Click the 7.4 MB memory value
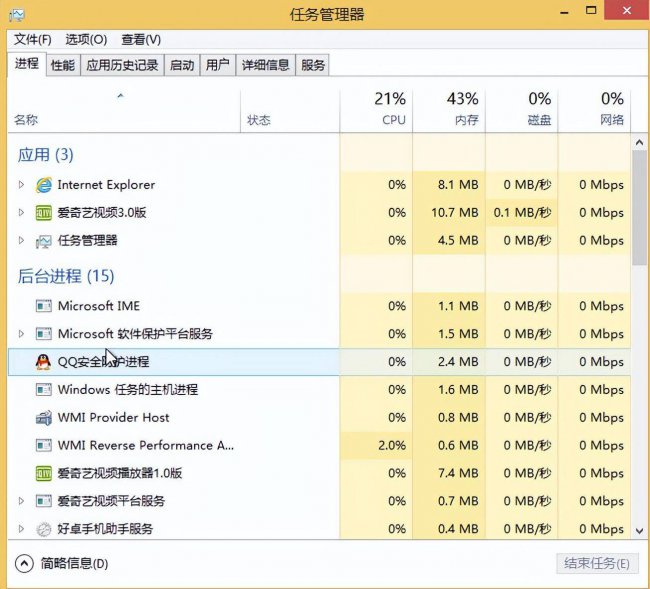The image size is (650, 589). (x=458, y=473)
